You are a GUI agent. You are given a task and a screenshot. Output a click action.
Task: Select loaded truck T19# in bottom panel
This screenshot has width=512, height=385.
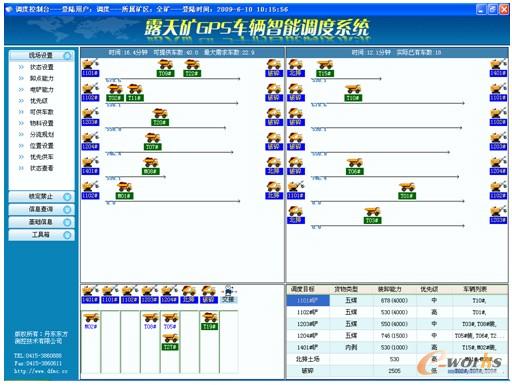coord(210,321)
